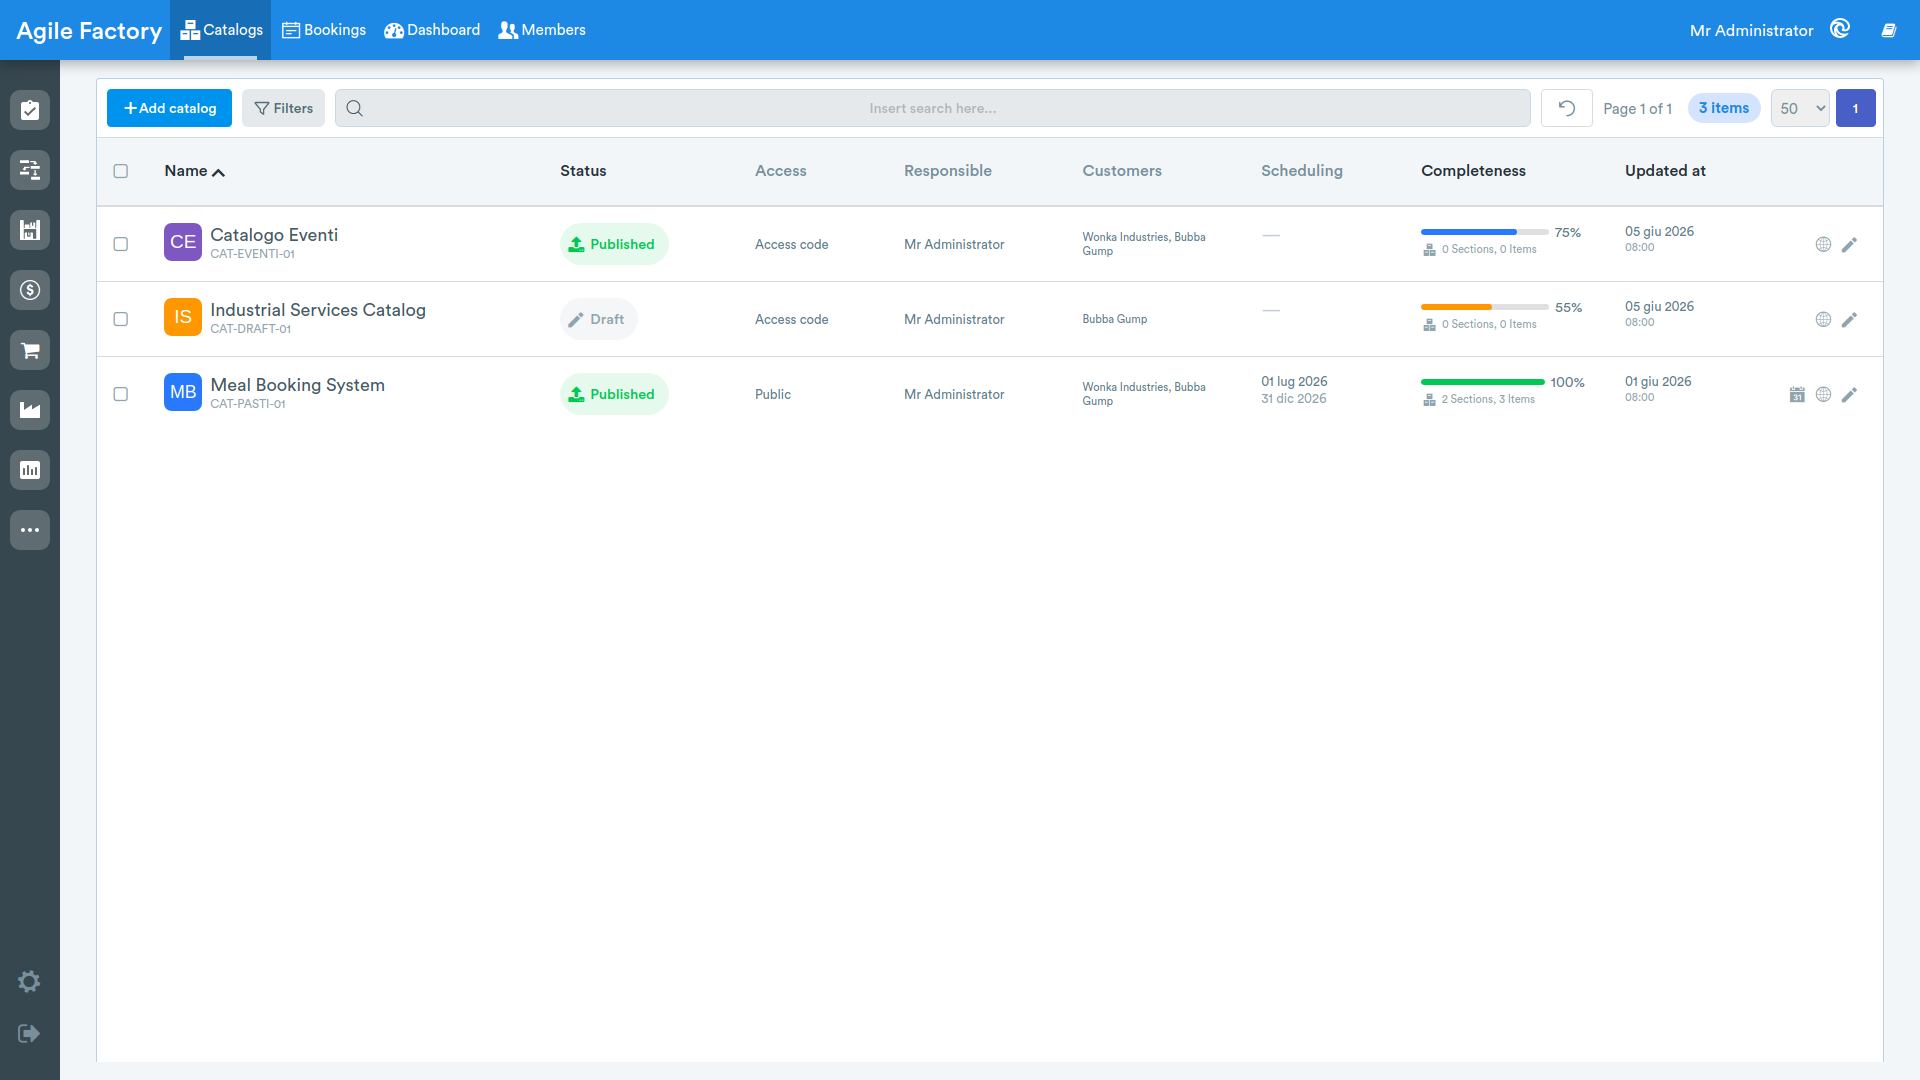Edit Meal Booking System with pencil icon
Viewport: 1920px width, 1080px height.
click(x=1849, y=395)
